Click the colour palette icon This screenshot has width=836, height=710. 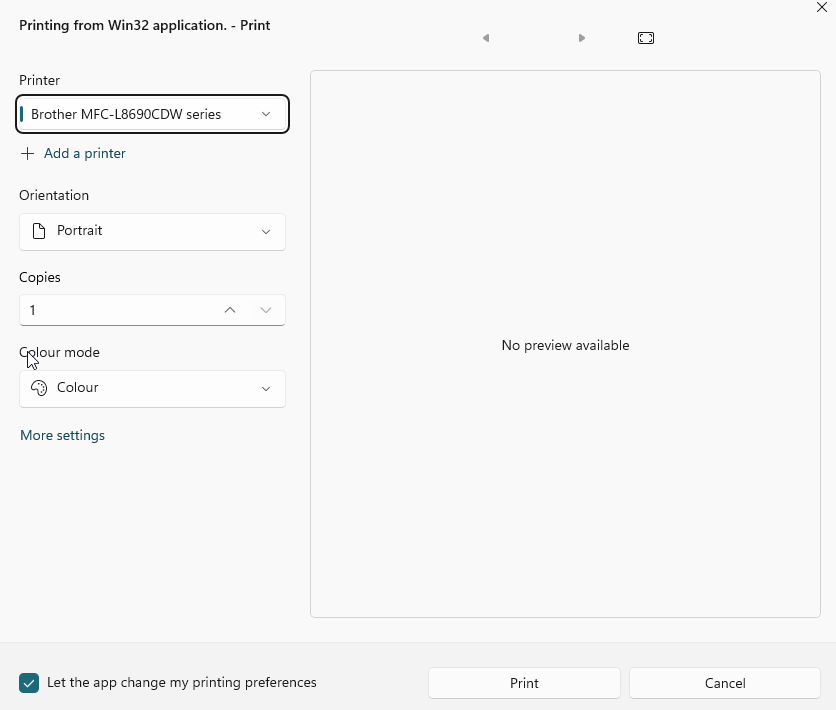click(39, 388)
